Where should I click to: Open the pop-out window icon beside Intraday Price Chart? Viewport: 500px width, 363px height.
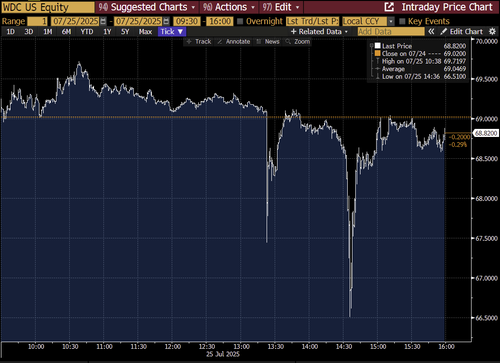[x=389, y=7]
